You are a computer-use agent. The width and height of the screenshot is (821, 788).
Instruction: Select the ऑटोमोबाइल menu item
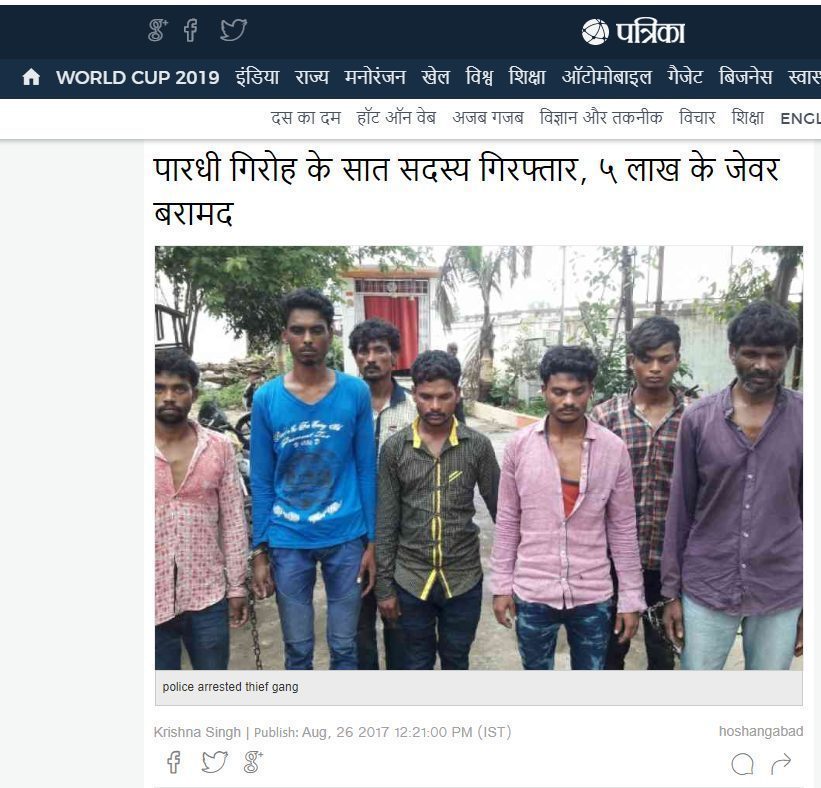pyautogui.click(x=606, y=77)
